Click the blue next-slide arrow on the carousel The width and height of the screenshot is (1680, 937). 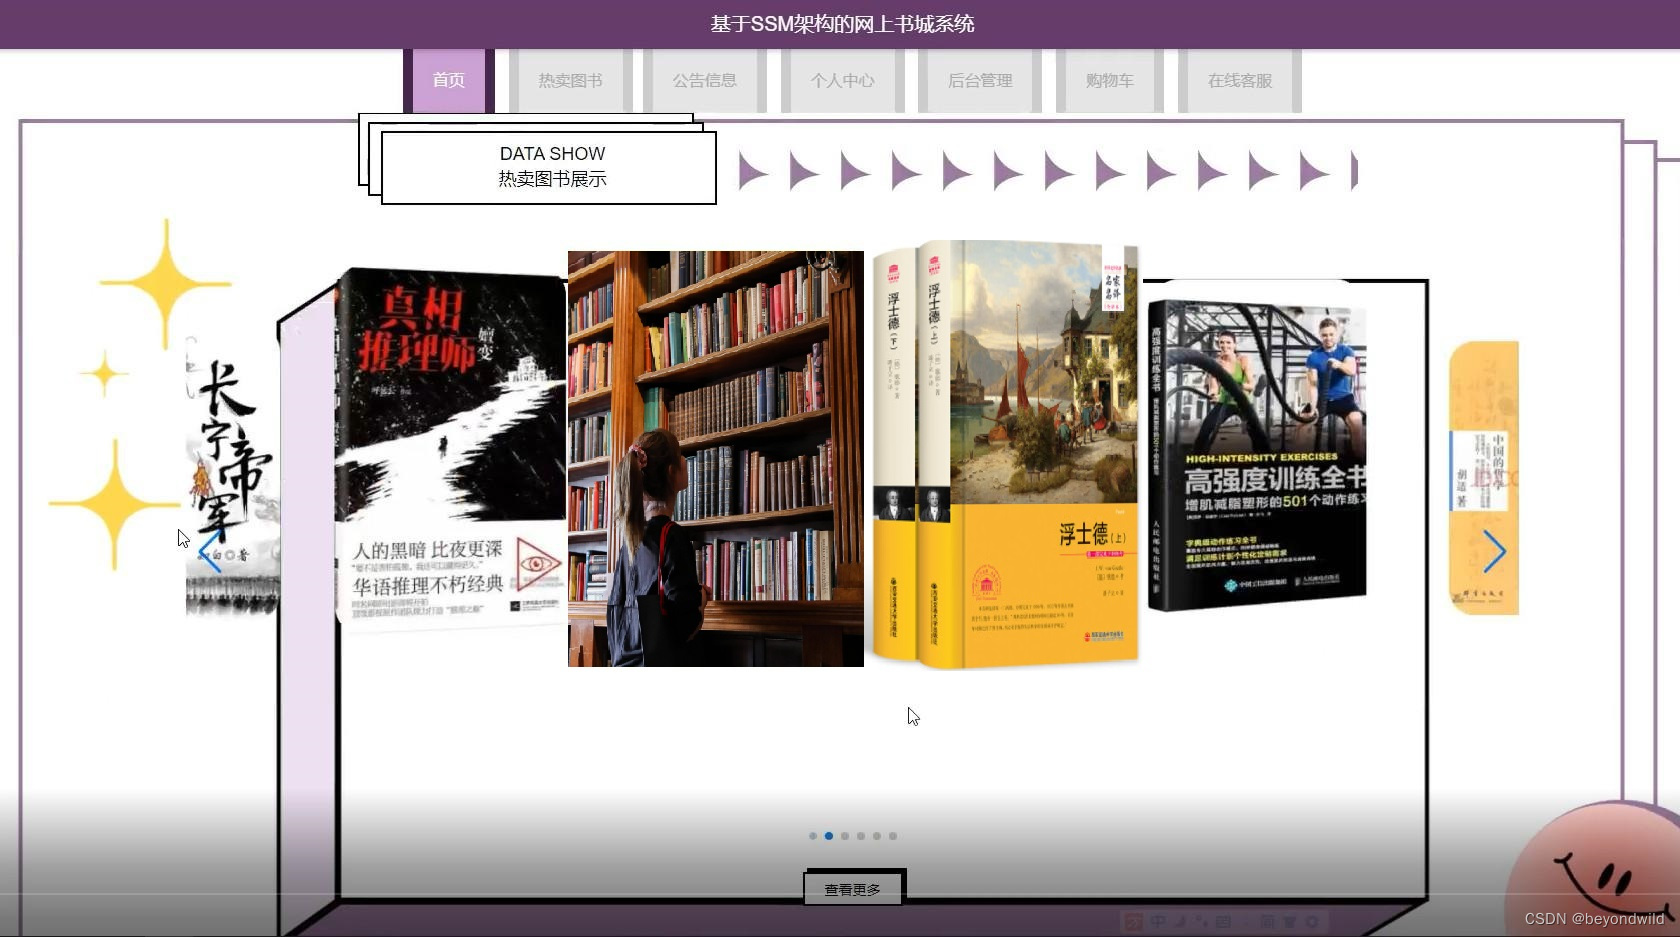pos(1496,551)
